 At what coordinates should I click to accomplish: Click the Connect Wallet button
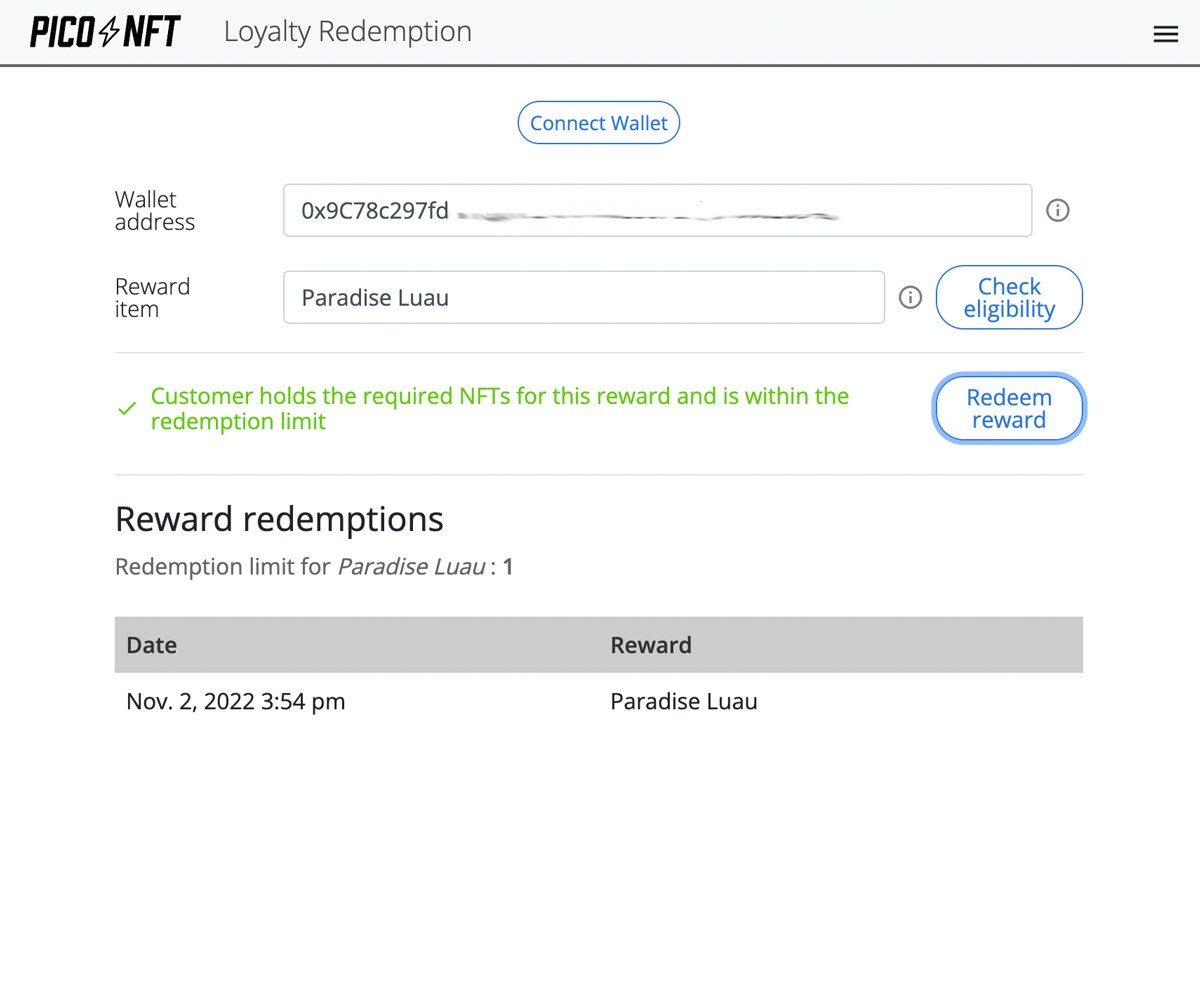(x=598, y=122)
